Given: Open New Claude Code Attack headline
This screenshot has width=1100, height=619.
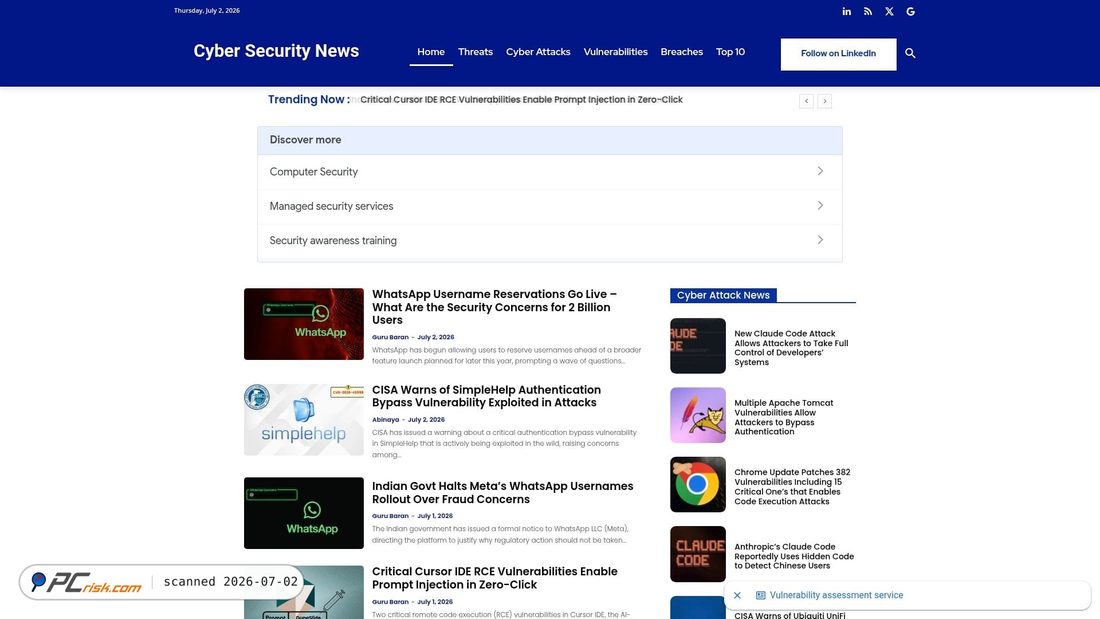Looking at the screenshot, I should pos(791,348).
